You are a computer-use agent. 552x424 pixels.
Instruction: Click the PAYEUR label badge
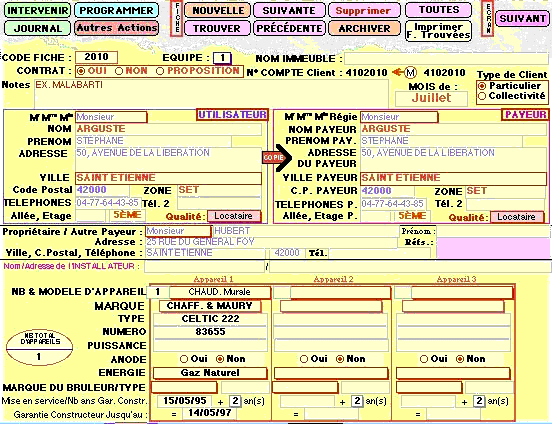[525, 115]
